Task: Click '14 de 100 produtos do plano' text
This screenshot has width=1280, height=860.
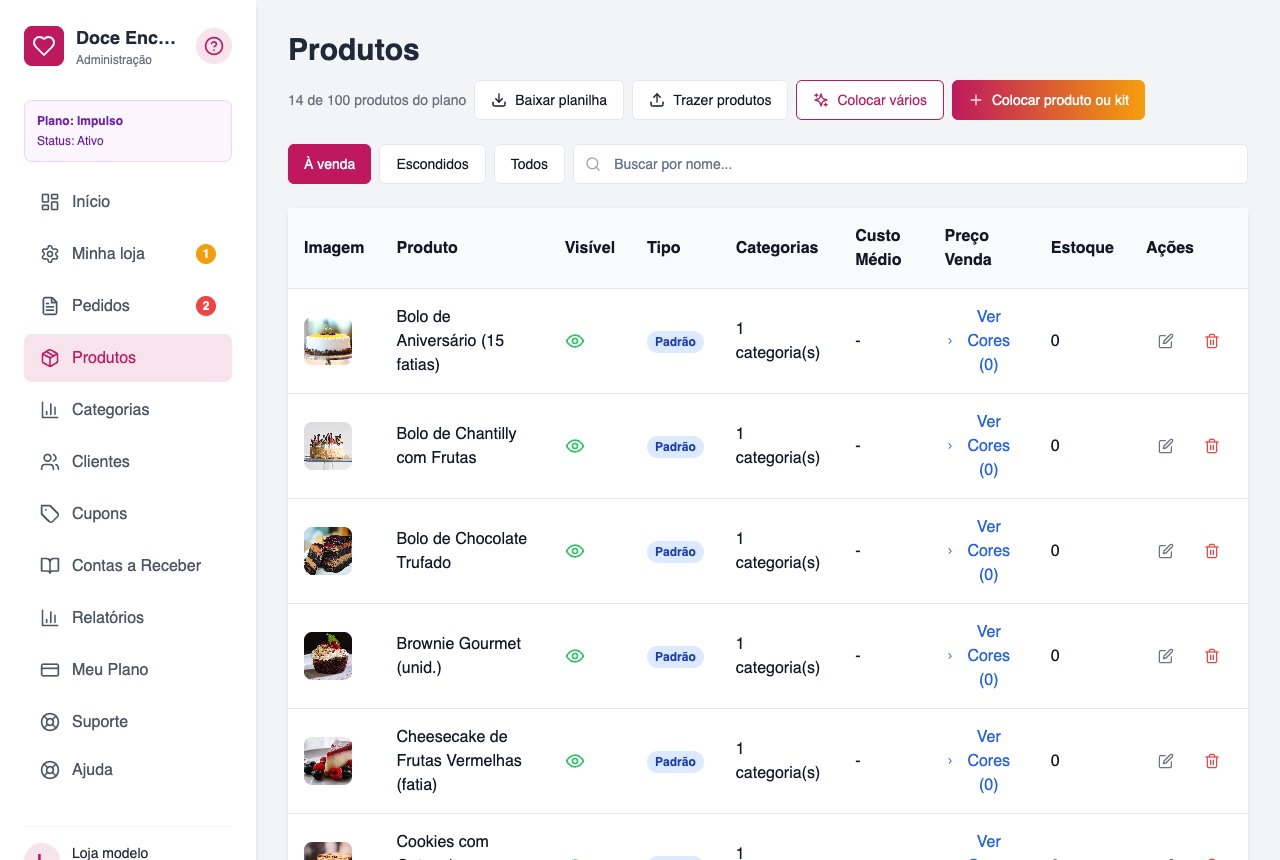Action: (377, 100)
